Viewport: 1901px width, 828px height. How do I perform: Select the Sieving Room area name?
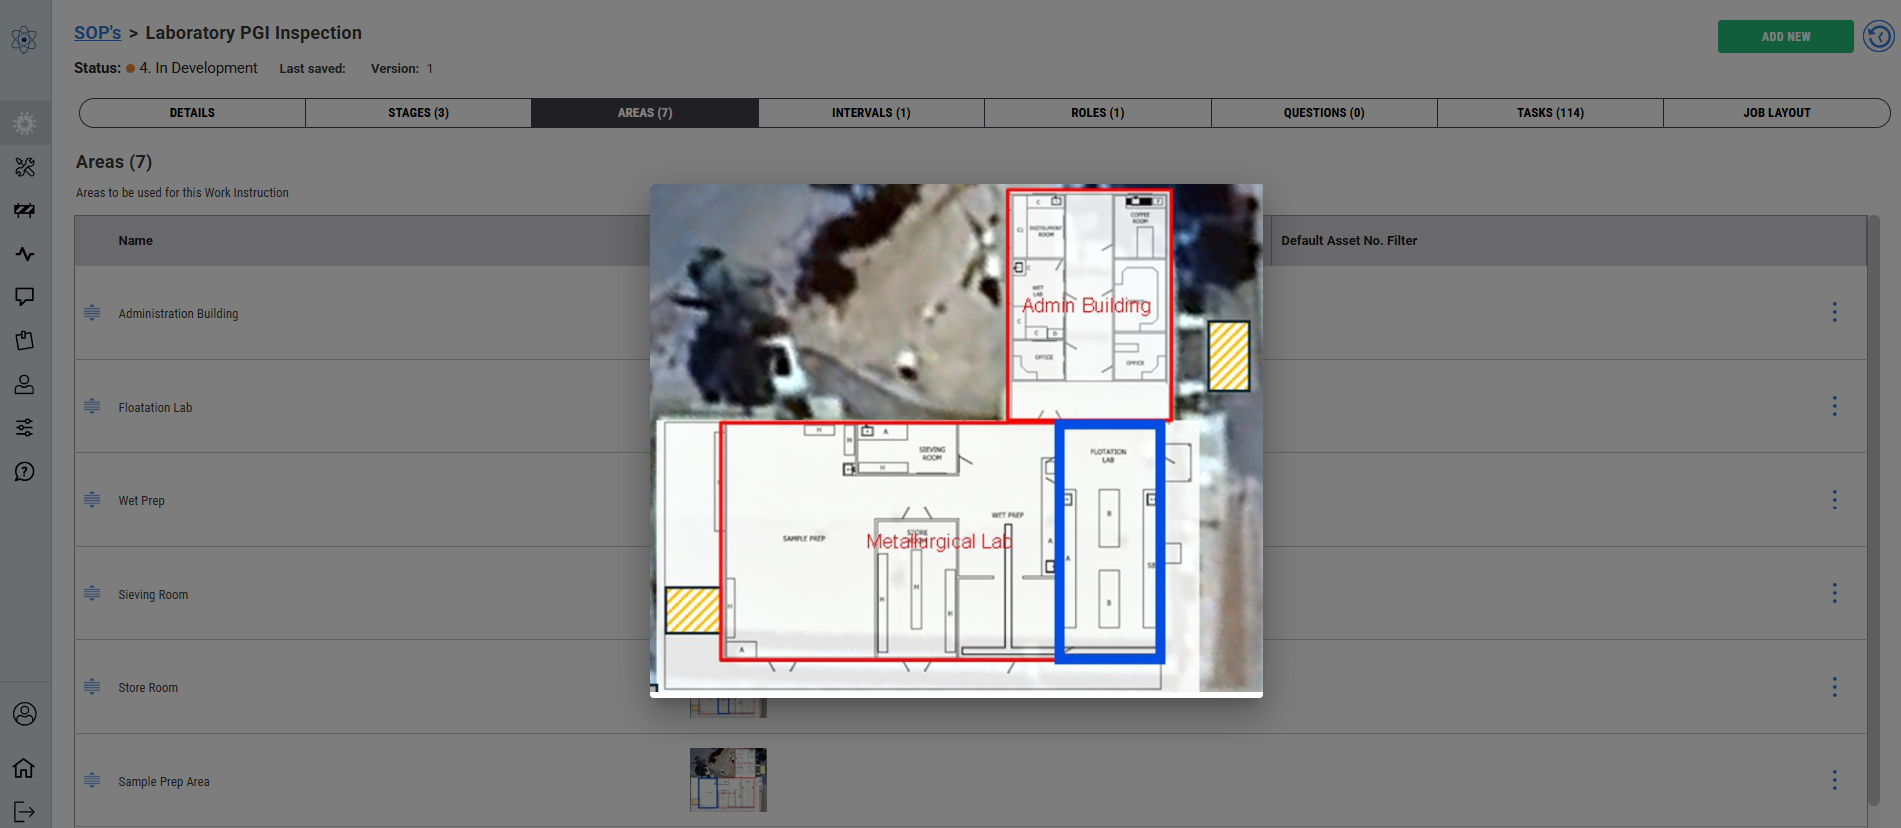click(153, 595)
